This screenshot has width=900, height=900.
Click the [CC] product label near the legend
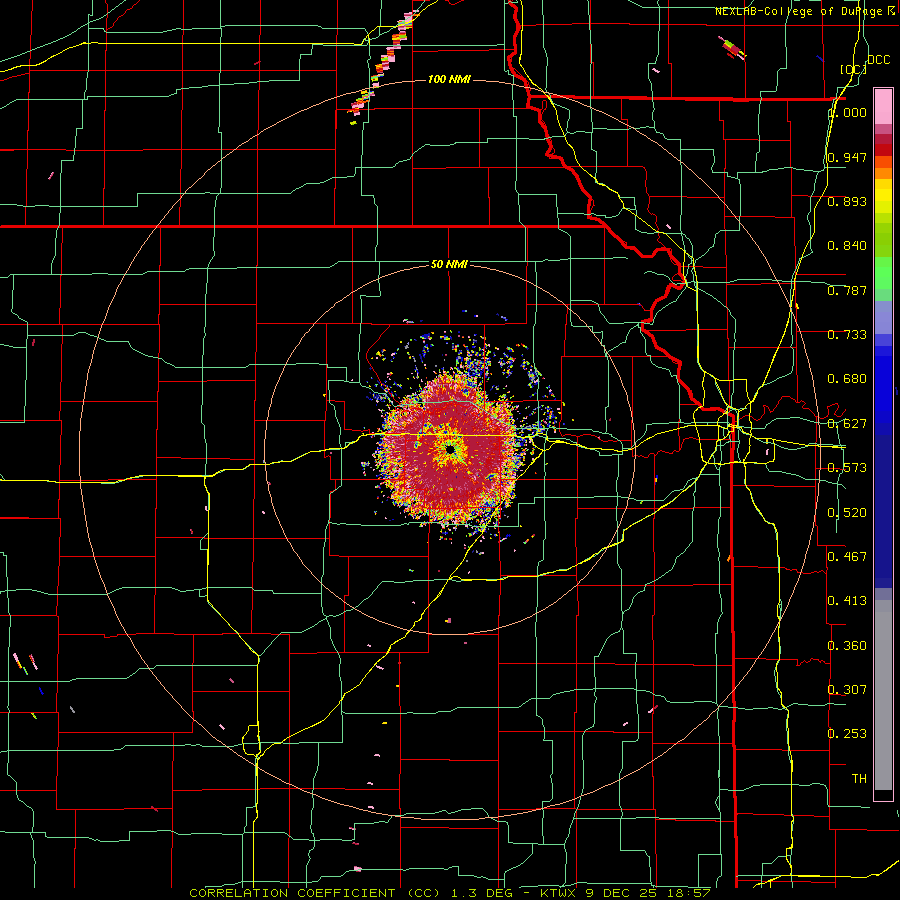[854, 69]
